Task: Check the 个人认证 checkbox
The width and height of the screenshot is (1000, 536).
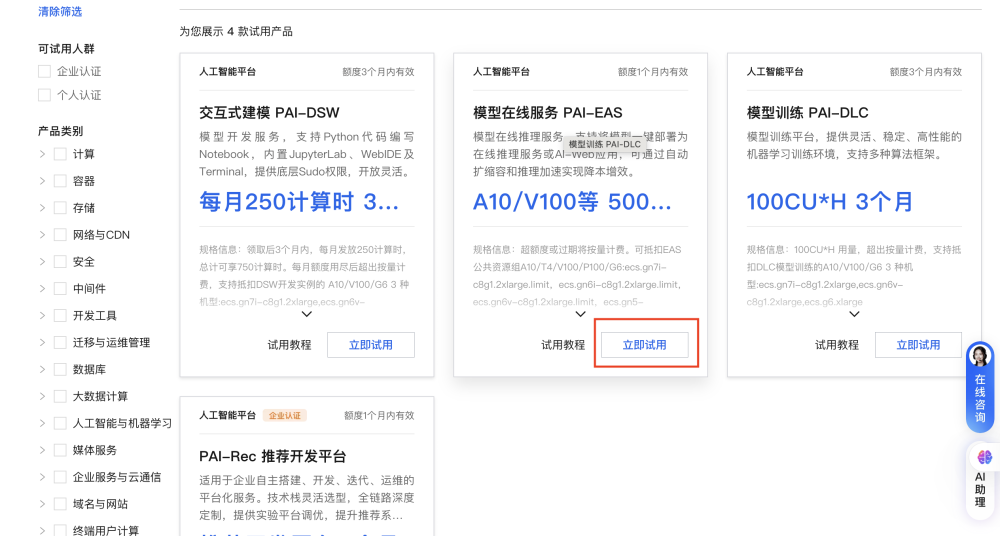Action: (x=44, y=95)
